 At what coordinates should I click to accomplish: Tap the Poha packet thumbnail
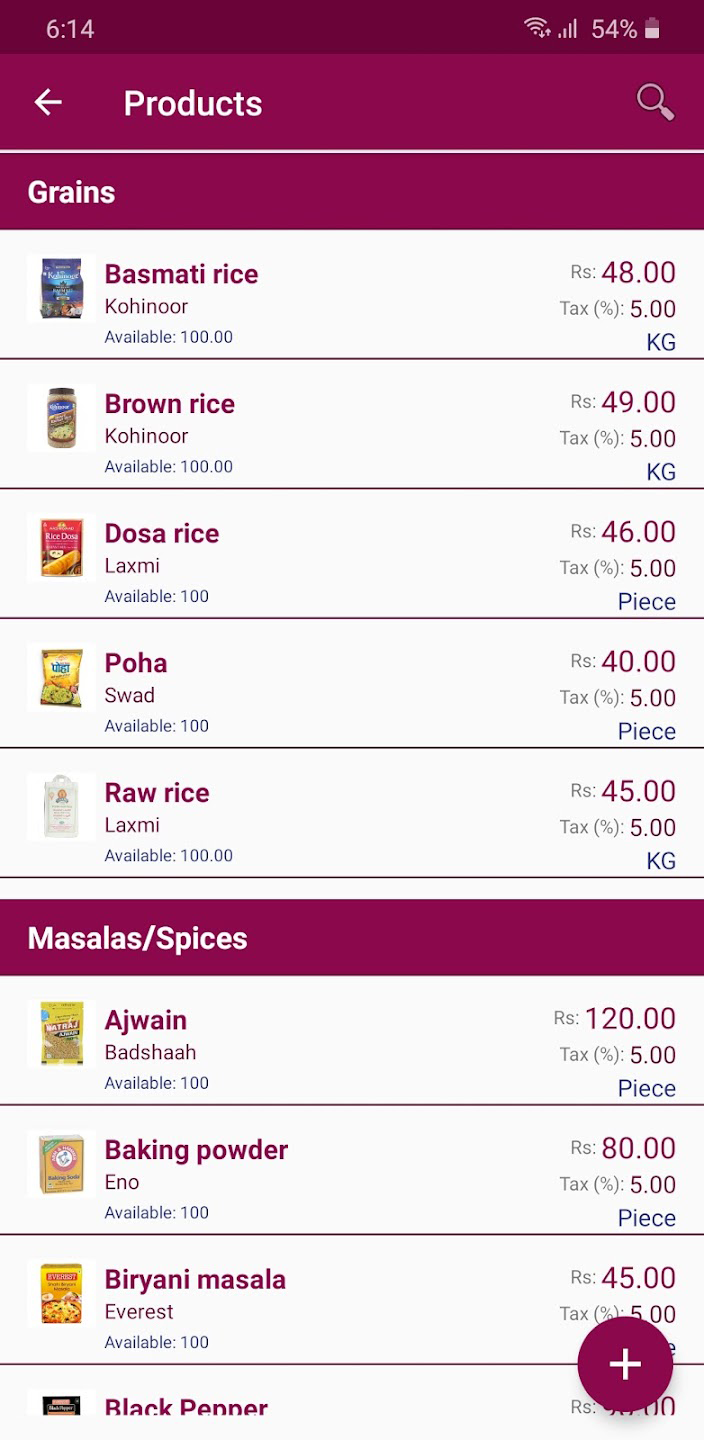[x=61, y=677]
